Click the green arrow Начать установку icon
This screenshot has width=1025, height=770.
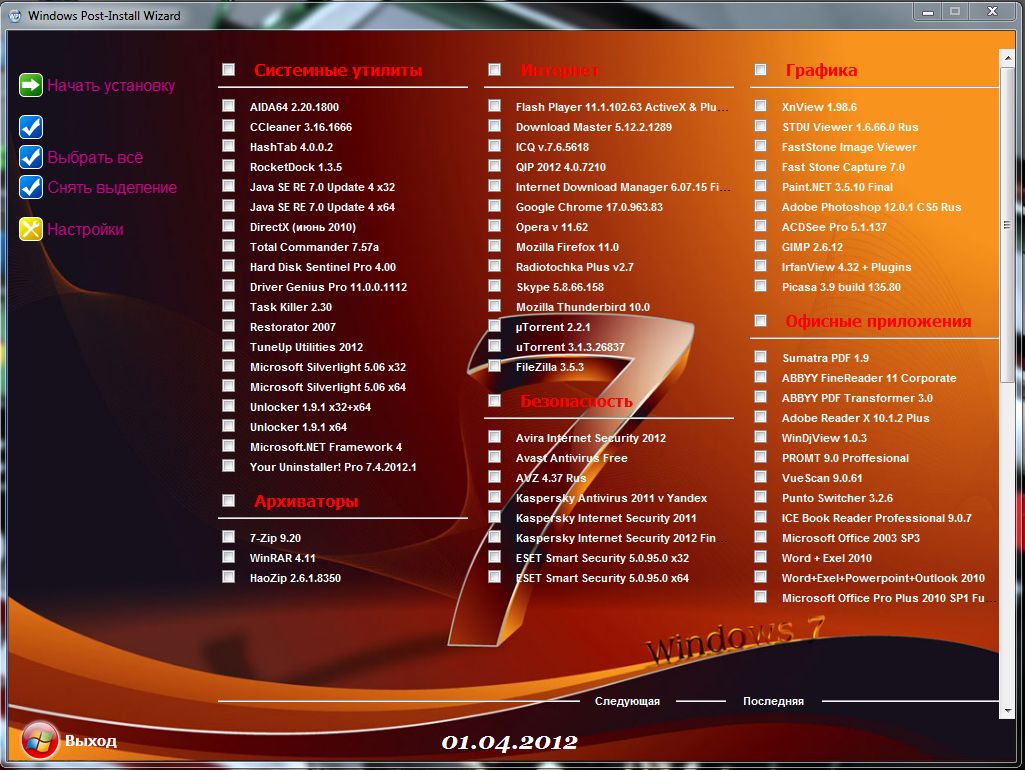pyautogui.click(x=31, y=86)
